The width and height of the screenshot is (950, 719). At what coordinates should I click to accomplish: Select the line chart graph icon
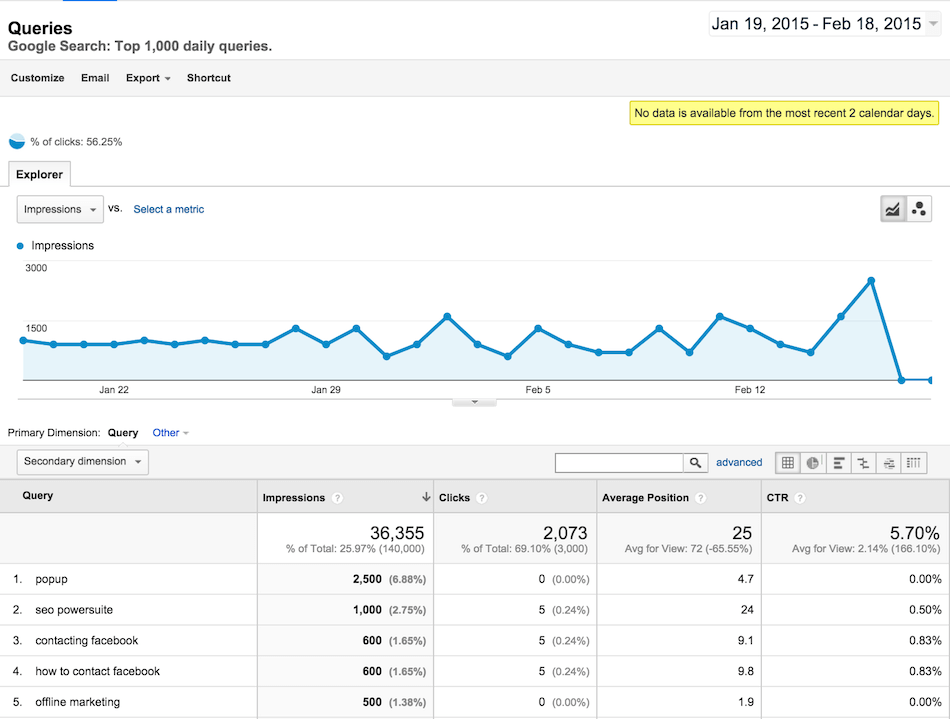[x=893, y=207]
